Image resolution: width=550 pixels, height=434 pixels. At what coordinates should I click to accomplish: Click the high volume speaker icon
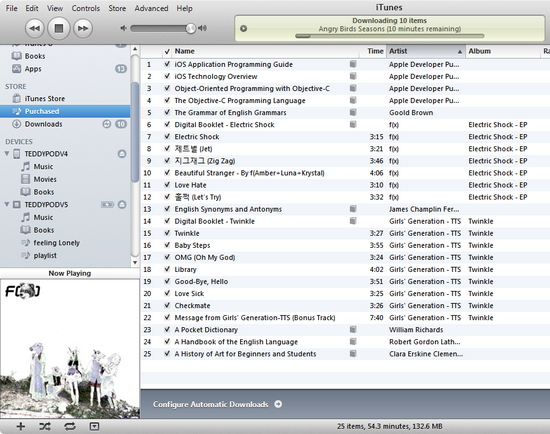tap(202, 28)
